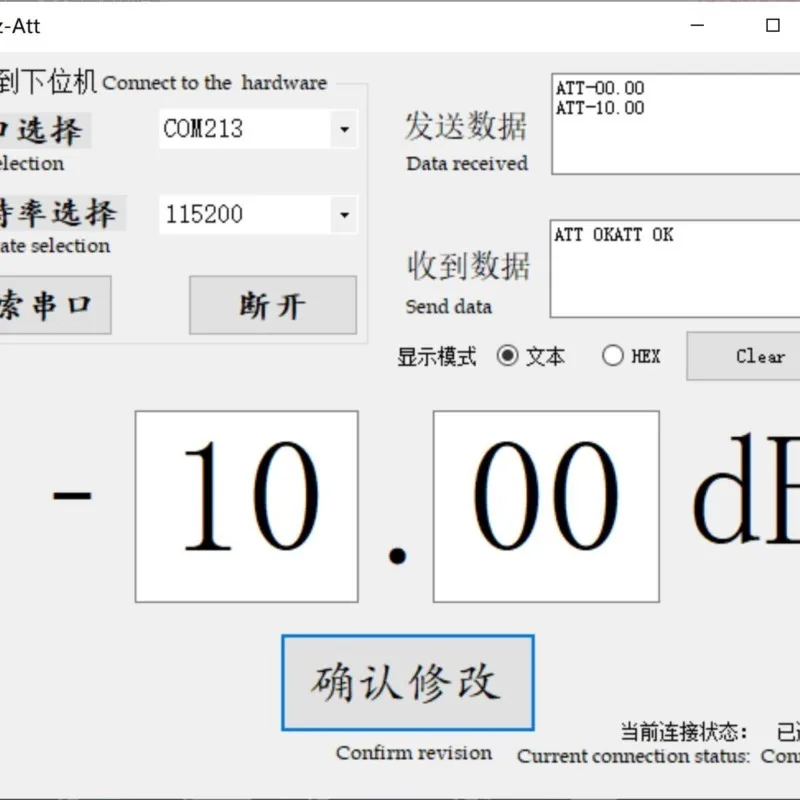Click the search serial port button
This screenshot has width=800, height=800.
(x=55, y=305)
